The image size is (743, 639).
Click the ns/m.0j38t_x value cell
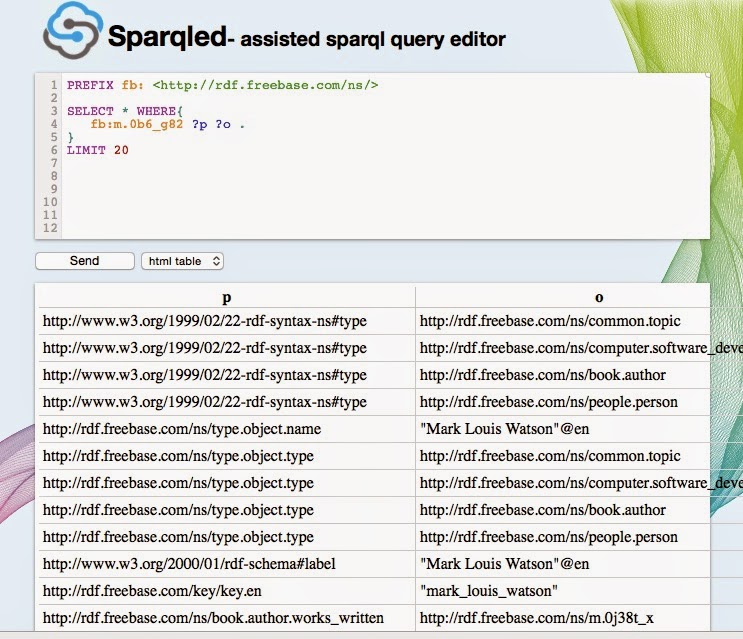tap(562, 618)
